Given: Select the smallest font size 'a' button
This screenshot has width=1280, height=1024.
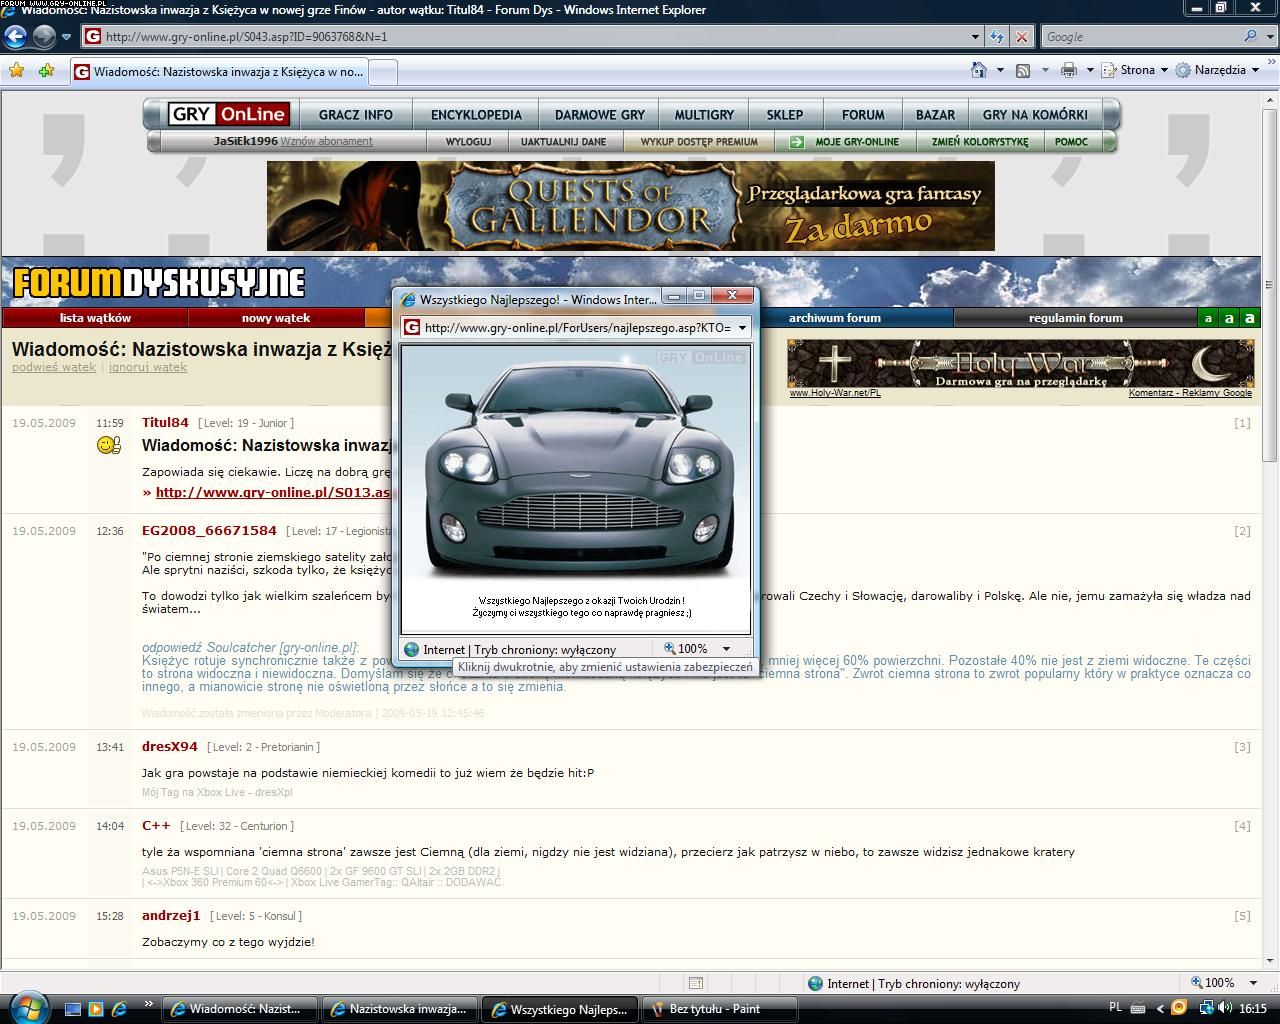Looking at the screenshot, I should (1208, 318).
